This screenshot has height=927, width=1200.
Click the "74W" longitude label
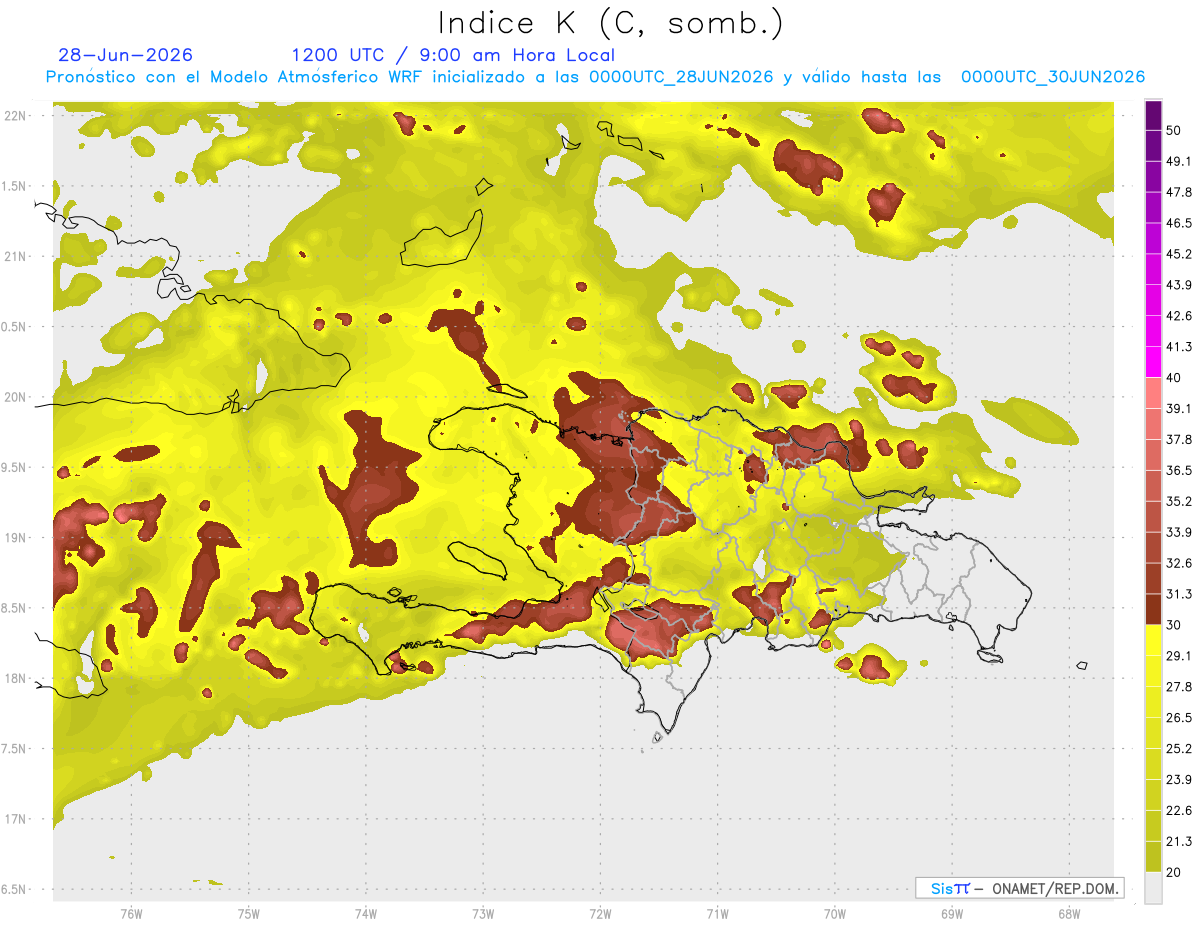click(365, 914)
